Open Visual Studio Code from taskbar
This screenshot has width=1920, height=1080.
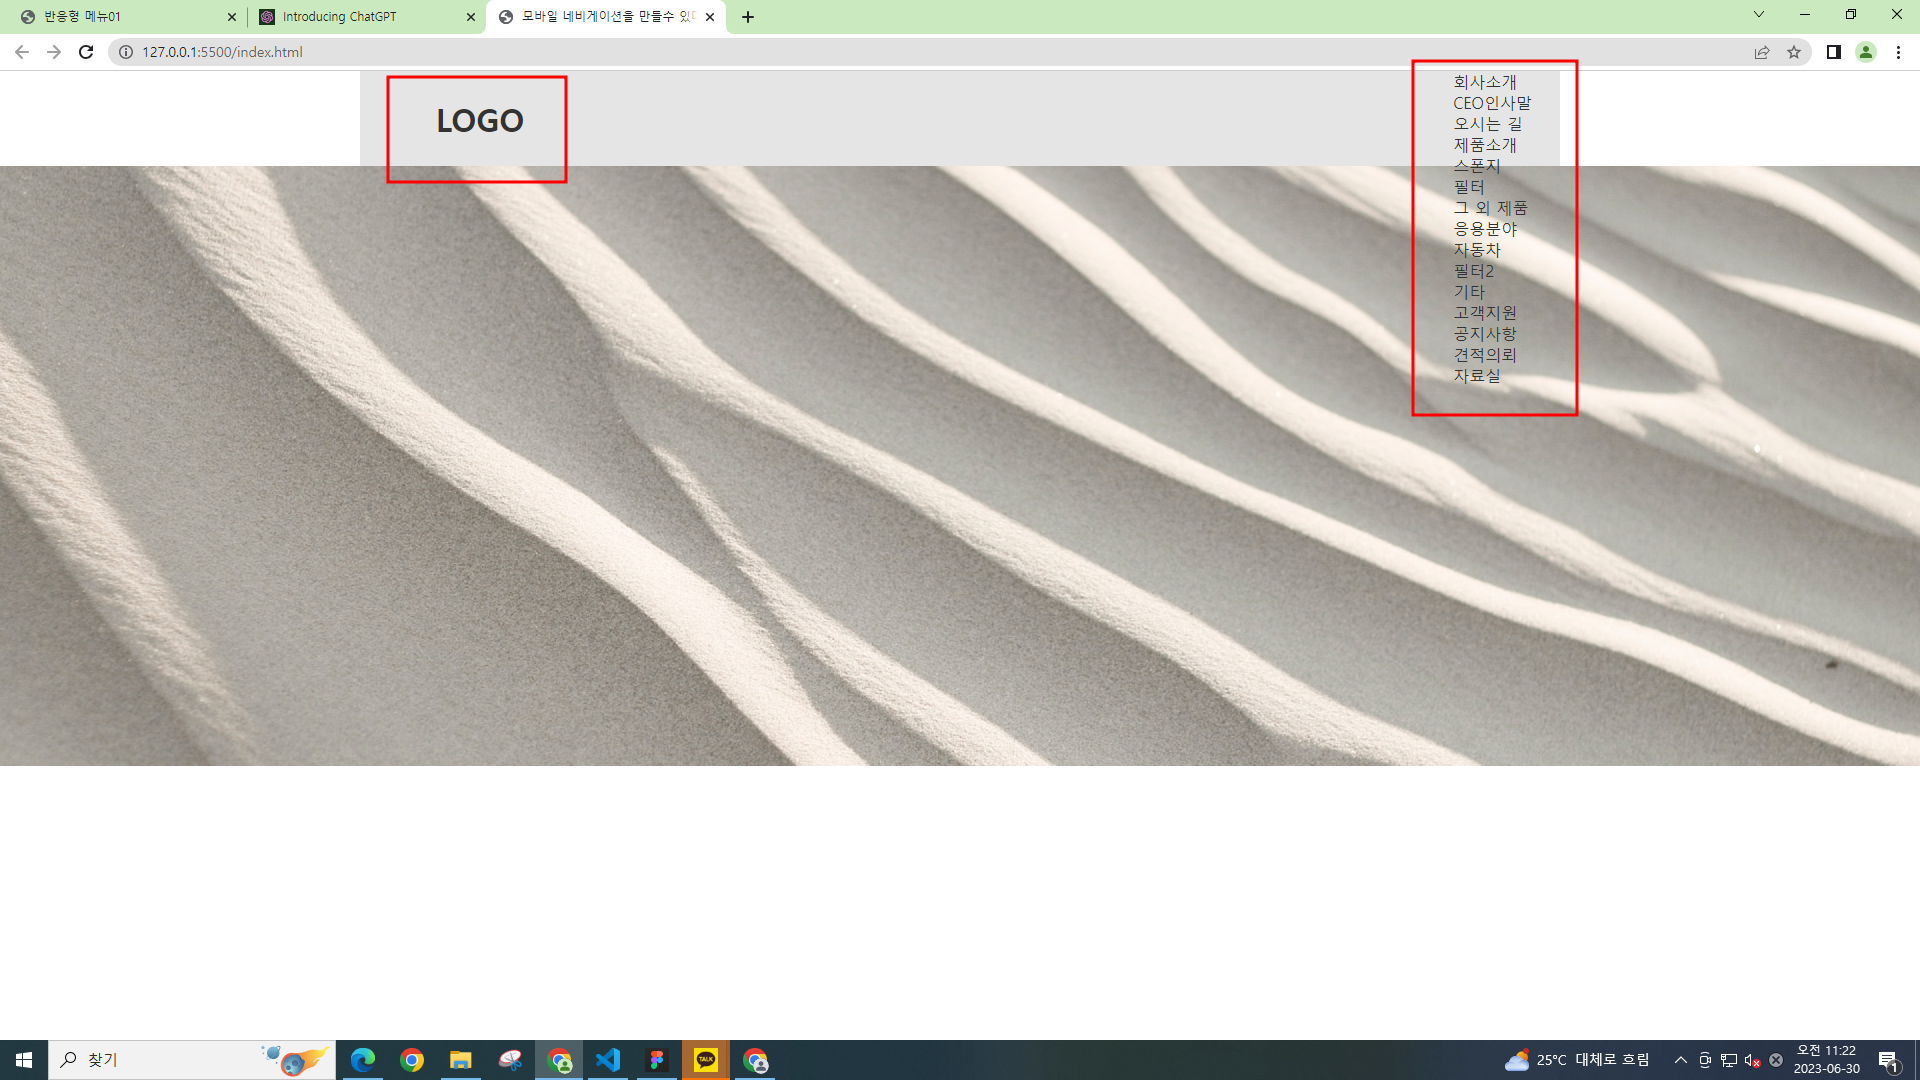[608, 1060]
